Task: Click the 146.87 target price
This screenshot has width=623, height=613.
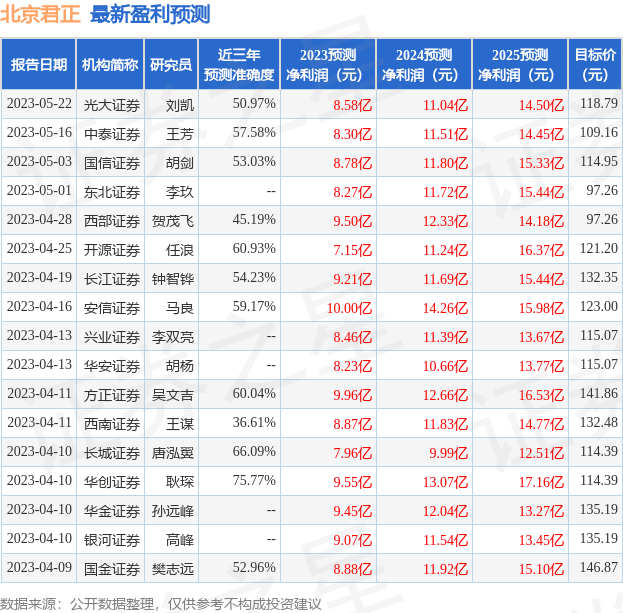Action: click(598, 567)
